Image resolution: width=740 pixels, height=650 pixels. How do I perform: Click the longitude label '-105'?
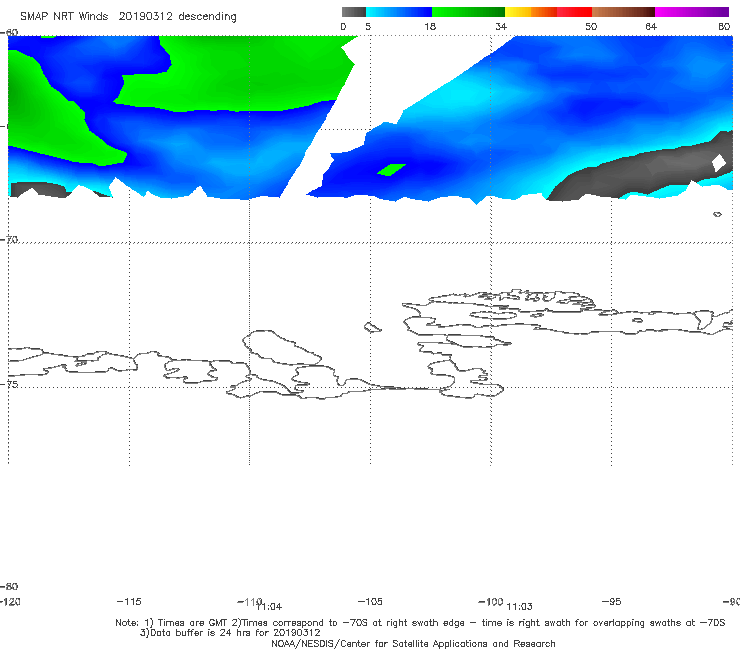click(x=370, y=601)
